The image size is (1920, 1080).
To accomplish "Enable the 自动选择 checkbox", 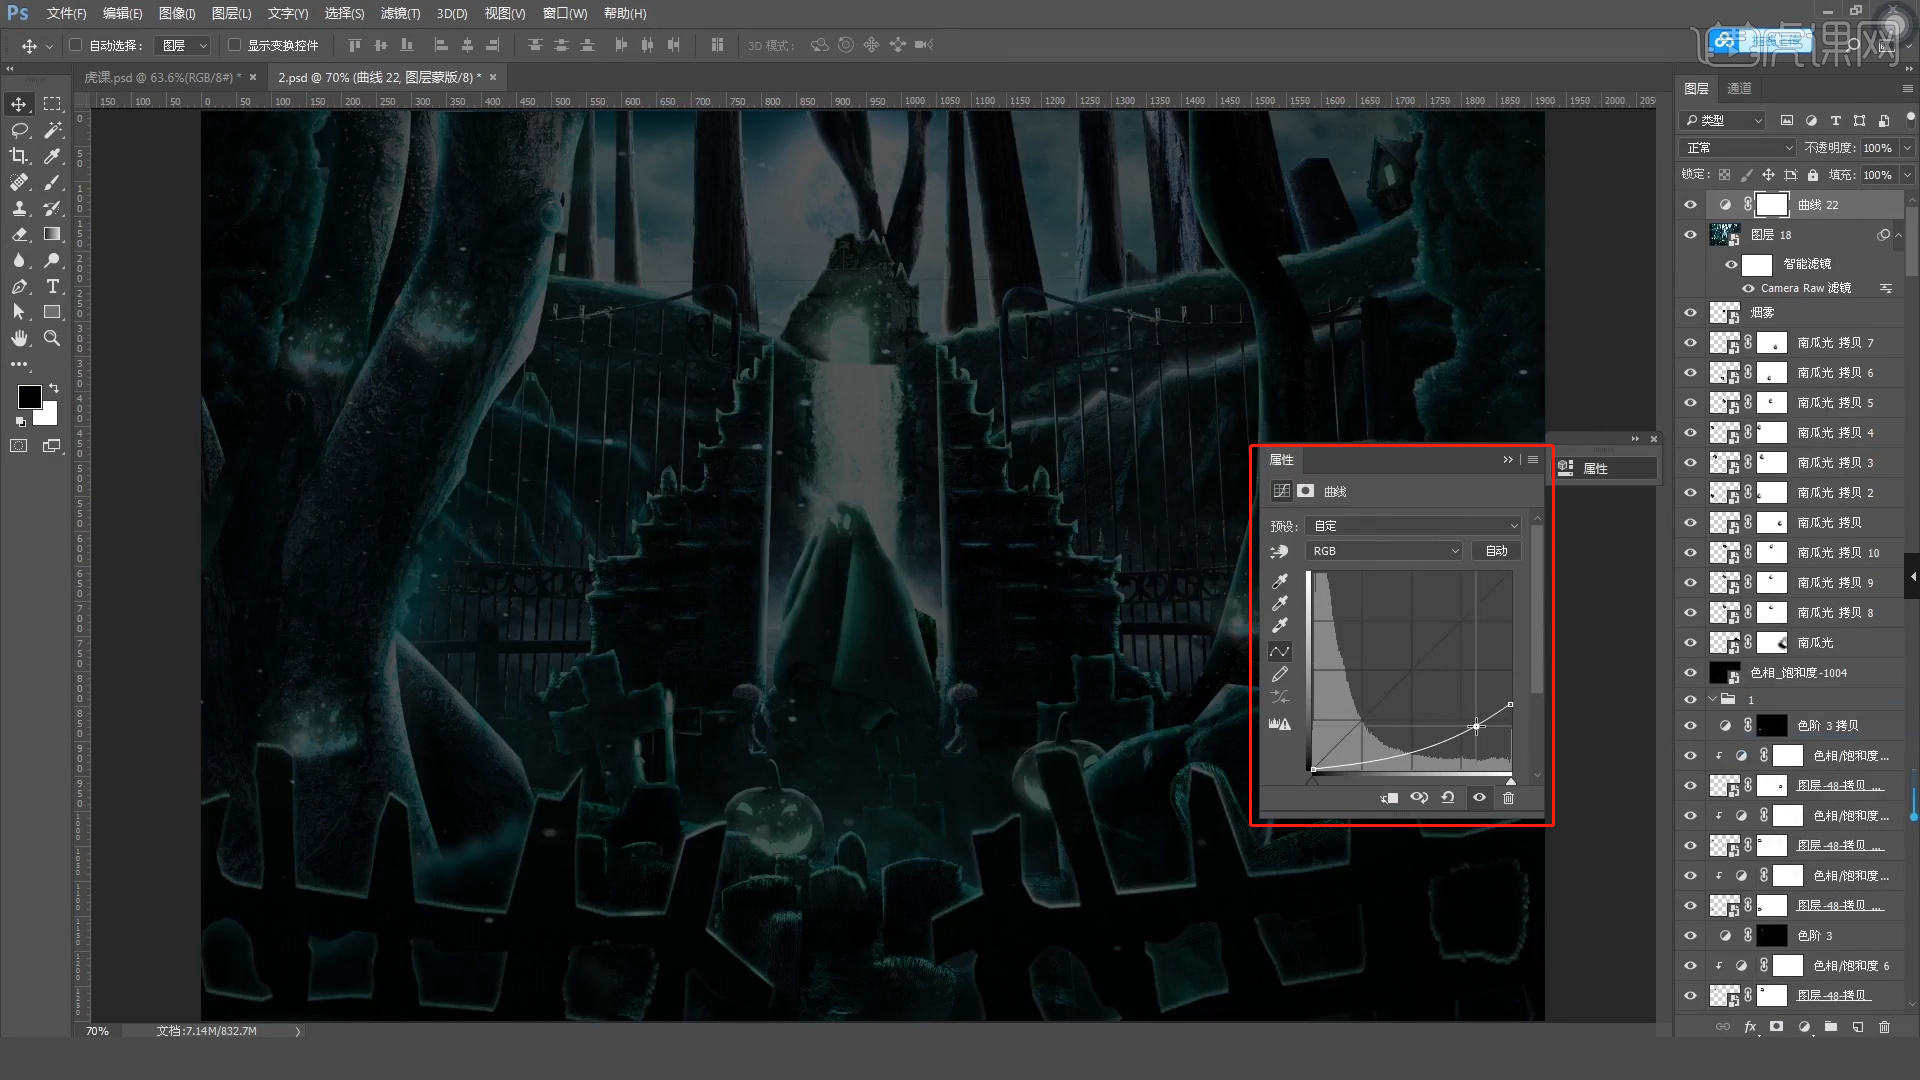I will [x=76, y=45].
